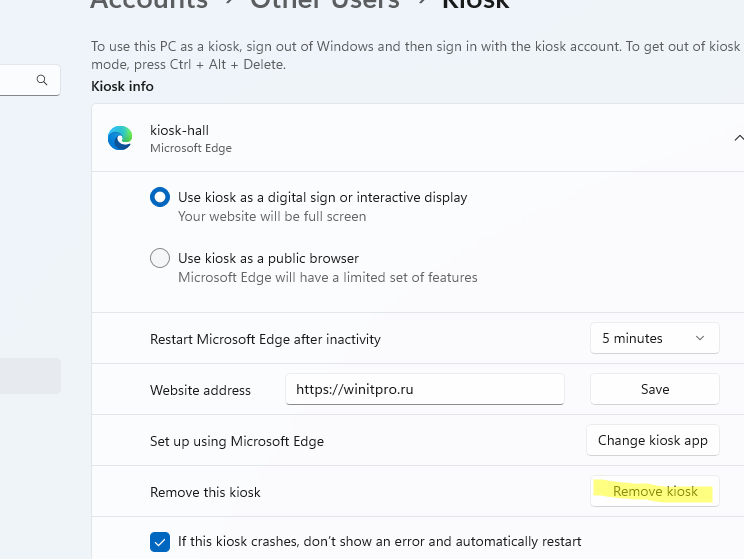Uncheck automatic restart on kiosk crash
The height and width of the screenshot is (559, 744).
(160, 541)
